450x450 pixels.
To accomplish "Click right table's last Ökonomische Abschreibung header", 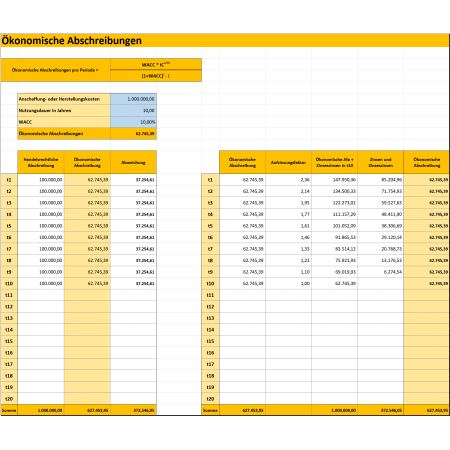I will (x=427, y=162).
